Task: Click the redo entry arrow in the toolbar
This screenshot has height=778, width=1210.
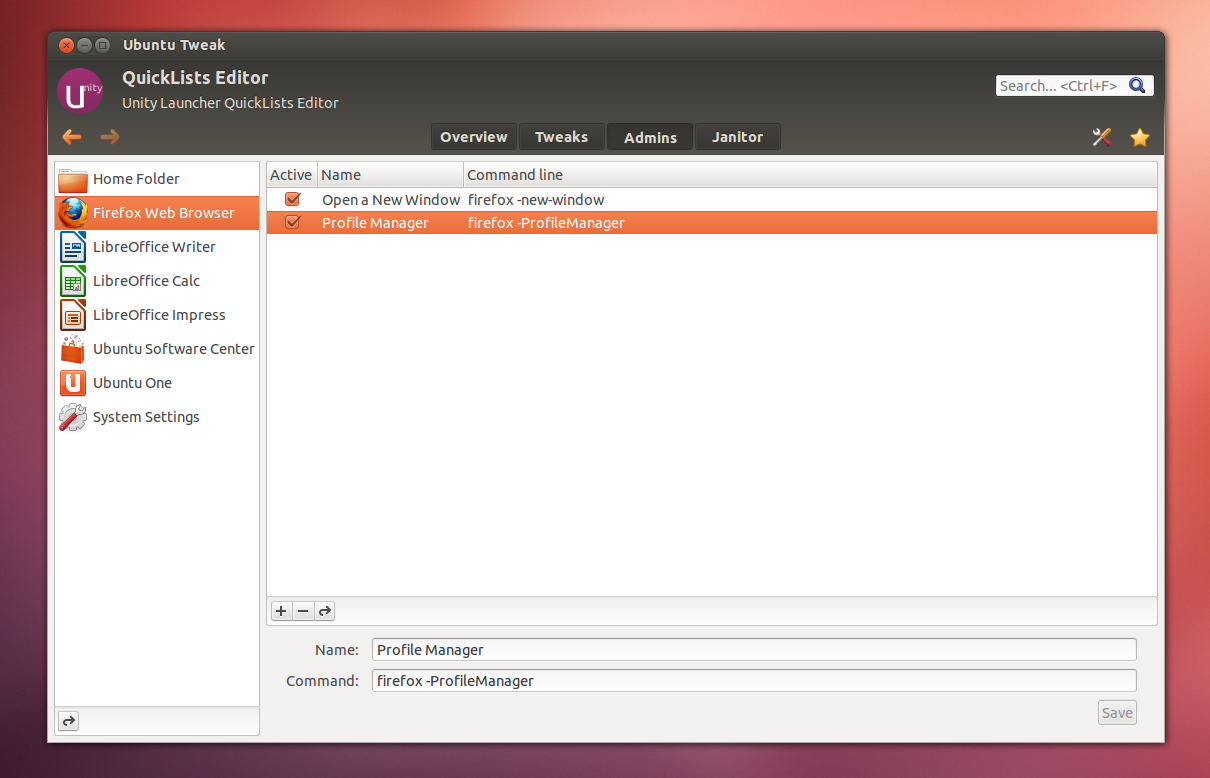Action: 324,611
